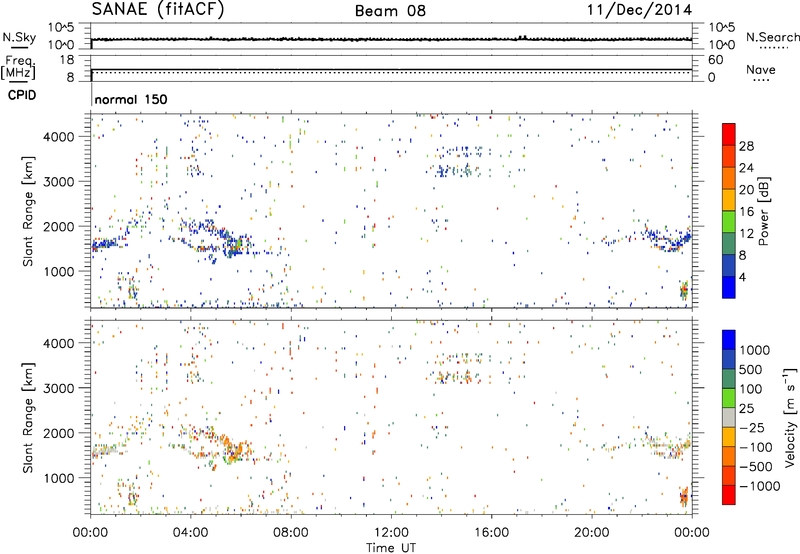Viewport: 800px width, 554px height.
Task: Click the grey Velocity colorbar segment between 25 and -25
Action: (x=729, y=418)
